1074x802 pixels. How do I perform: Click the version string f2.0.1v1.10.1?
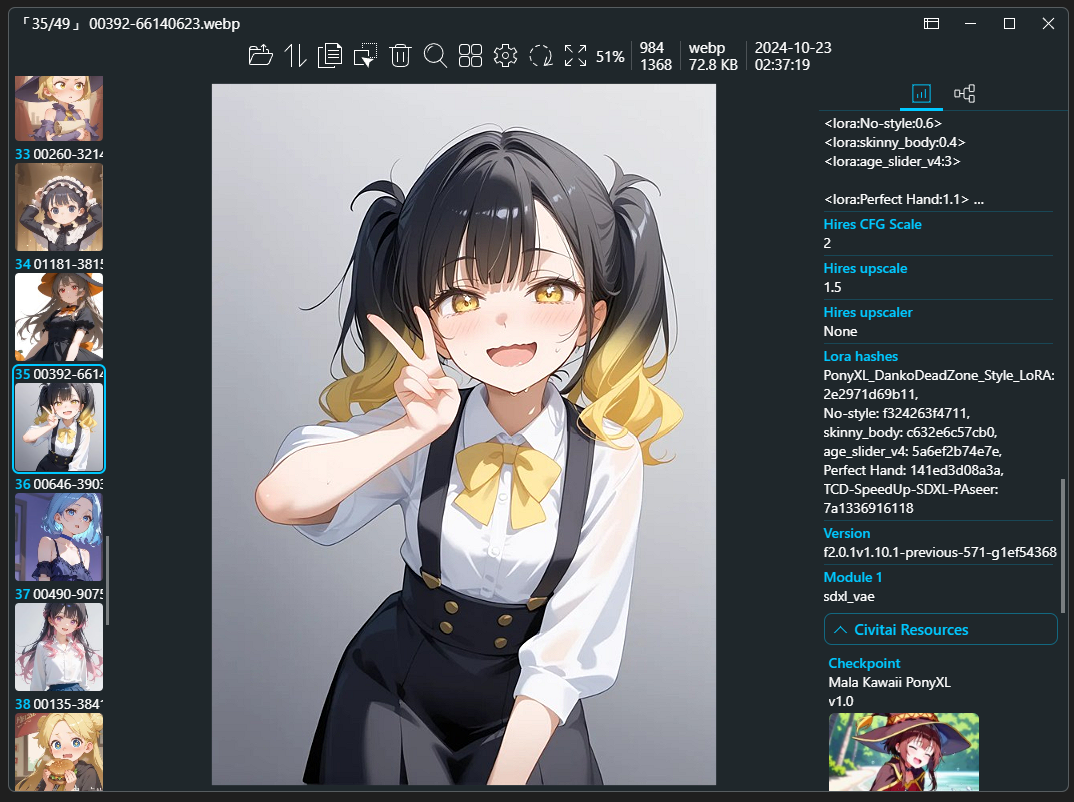pyautogui.click(x=940, y=552)
